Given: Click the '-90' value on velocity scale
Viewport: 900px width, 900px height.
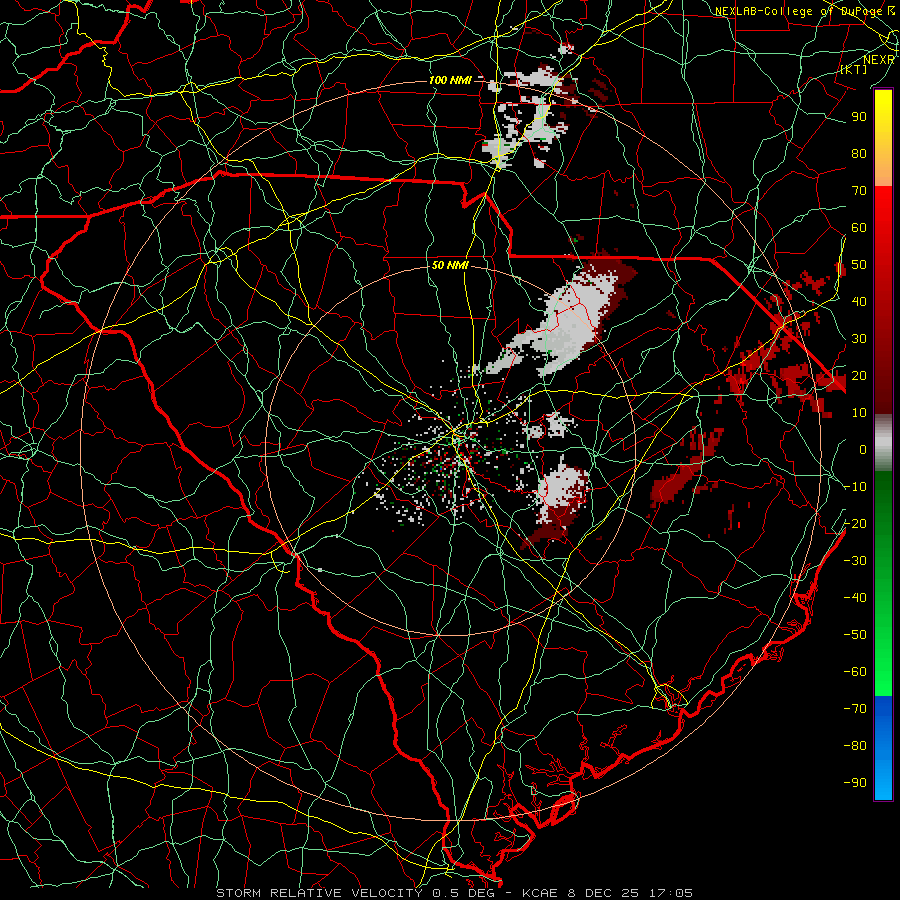Looking at the screenshot, I should pyautogui.click(x=855, y=783).
